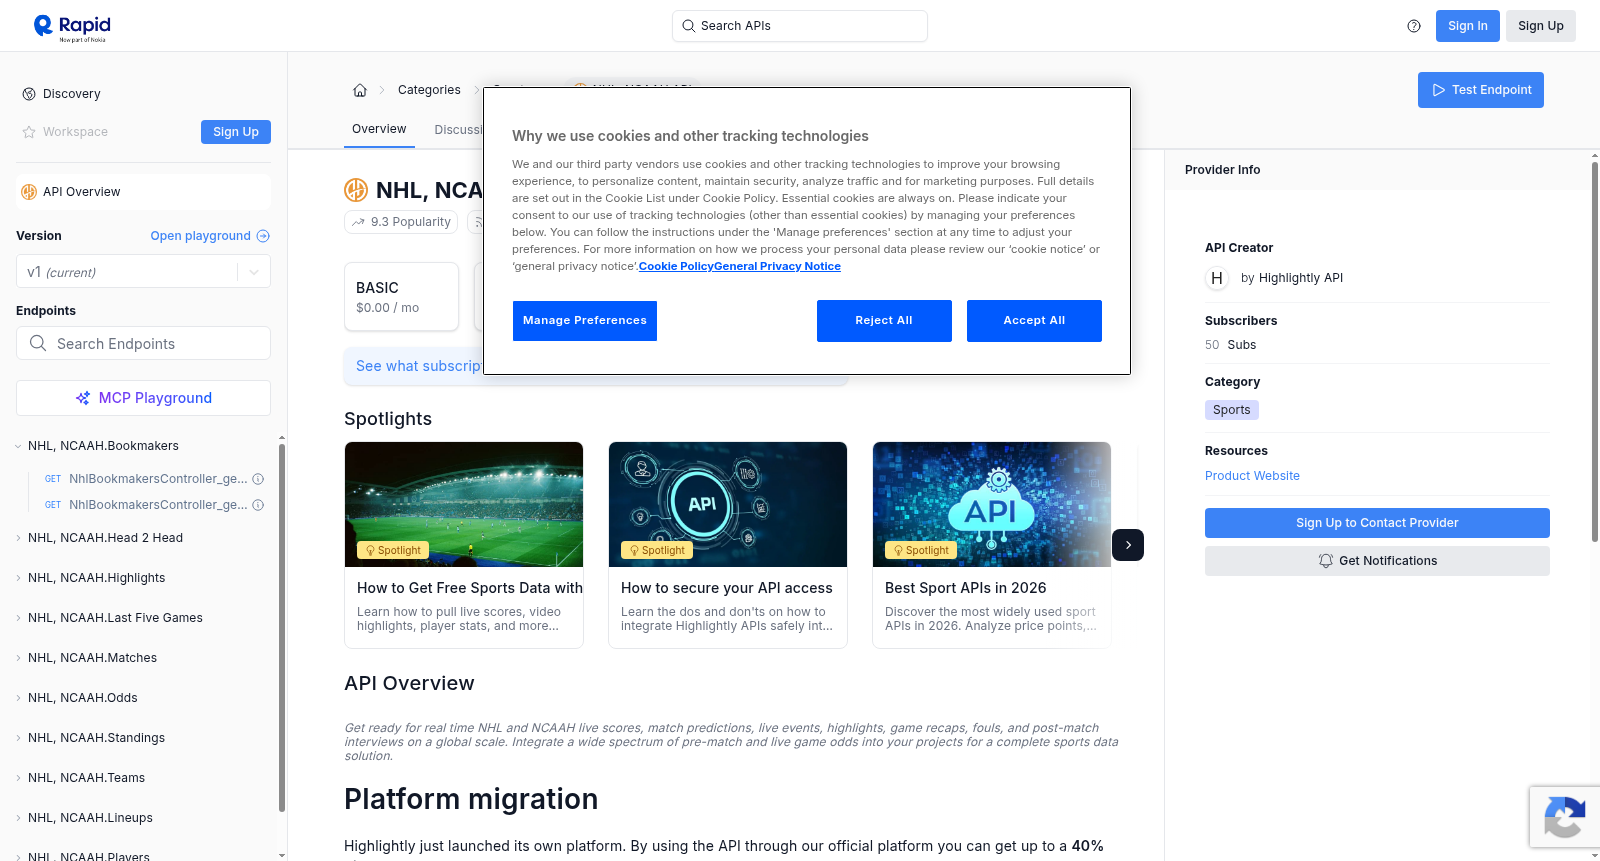
Task: Click the reCAPTCHA badge
Action: pos(1564,817)
